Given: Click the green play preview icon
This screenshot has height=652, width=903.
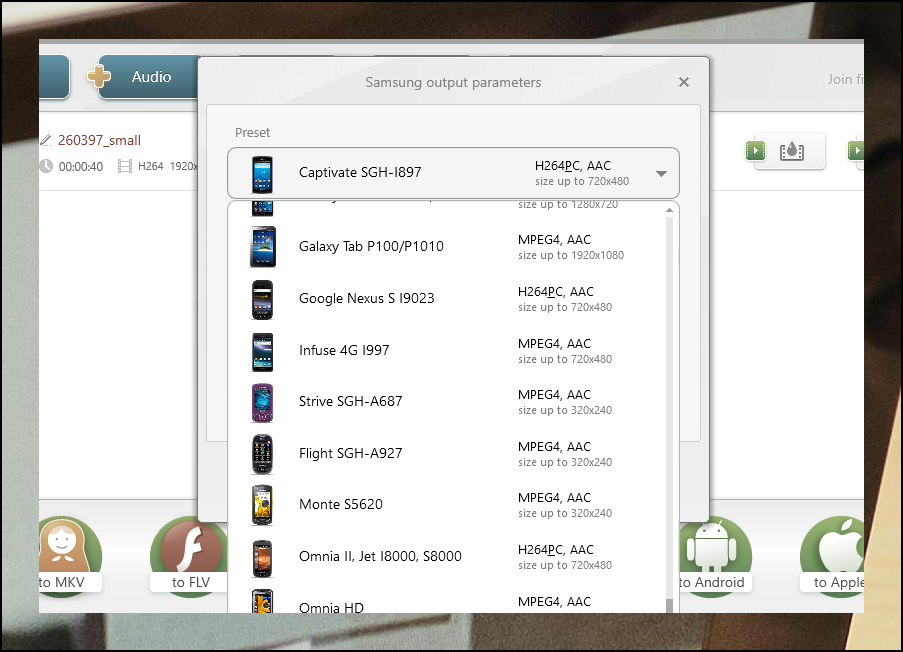Looking at the screenshot, I should click(756, 151).
